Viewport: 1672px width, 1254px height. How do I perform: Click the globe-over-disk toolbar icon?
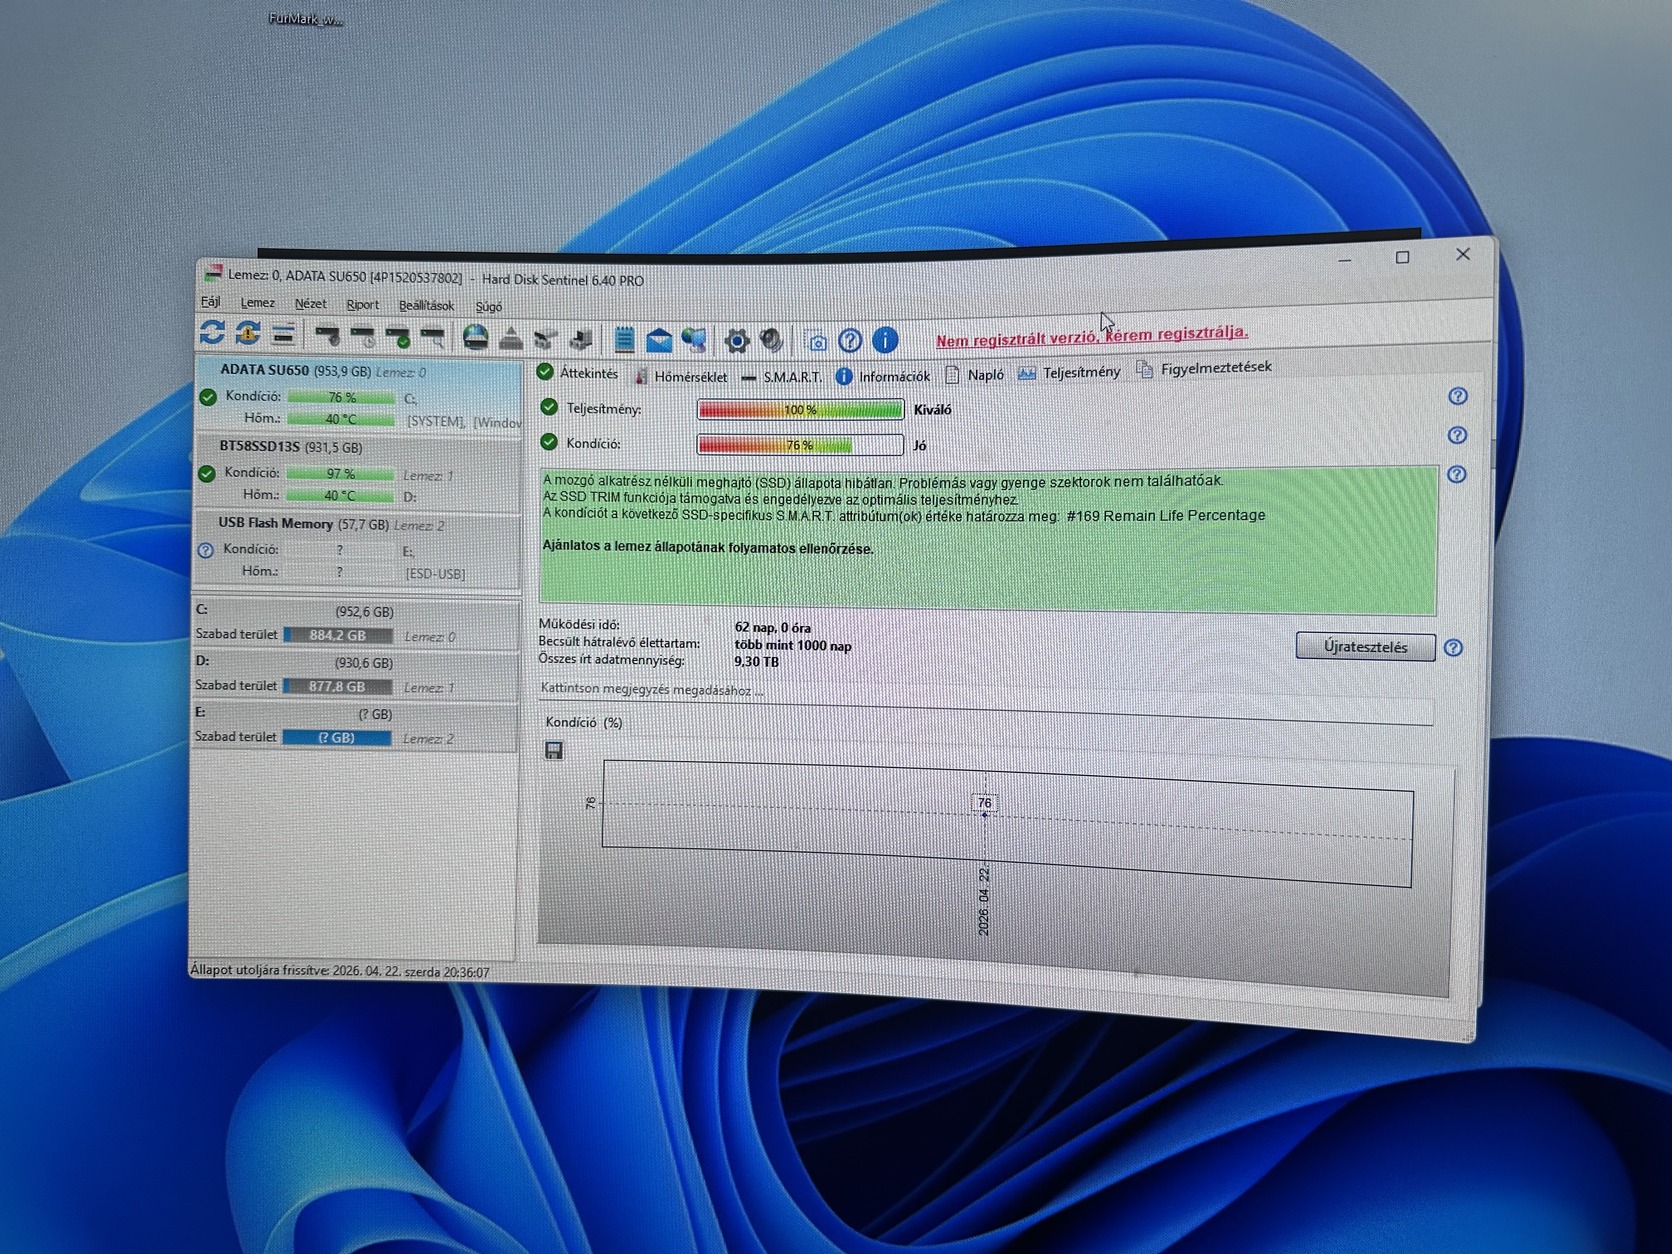tap(476, 338)
